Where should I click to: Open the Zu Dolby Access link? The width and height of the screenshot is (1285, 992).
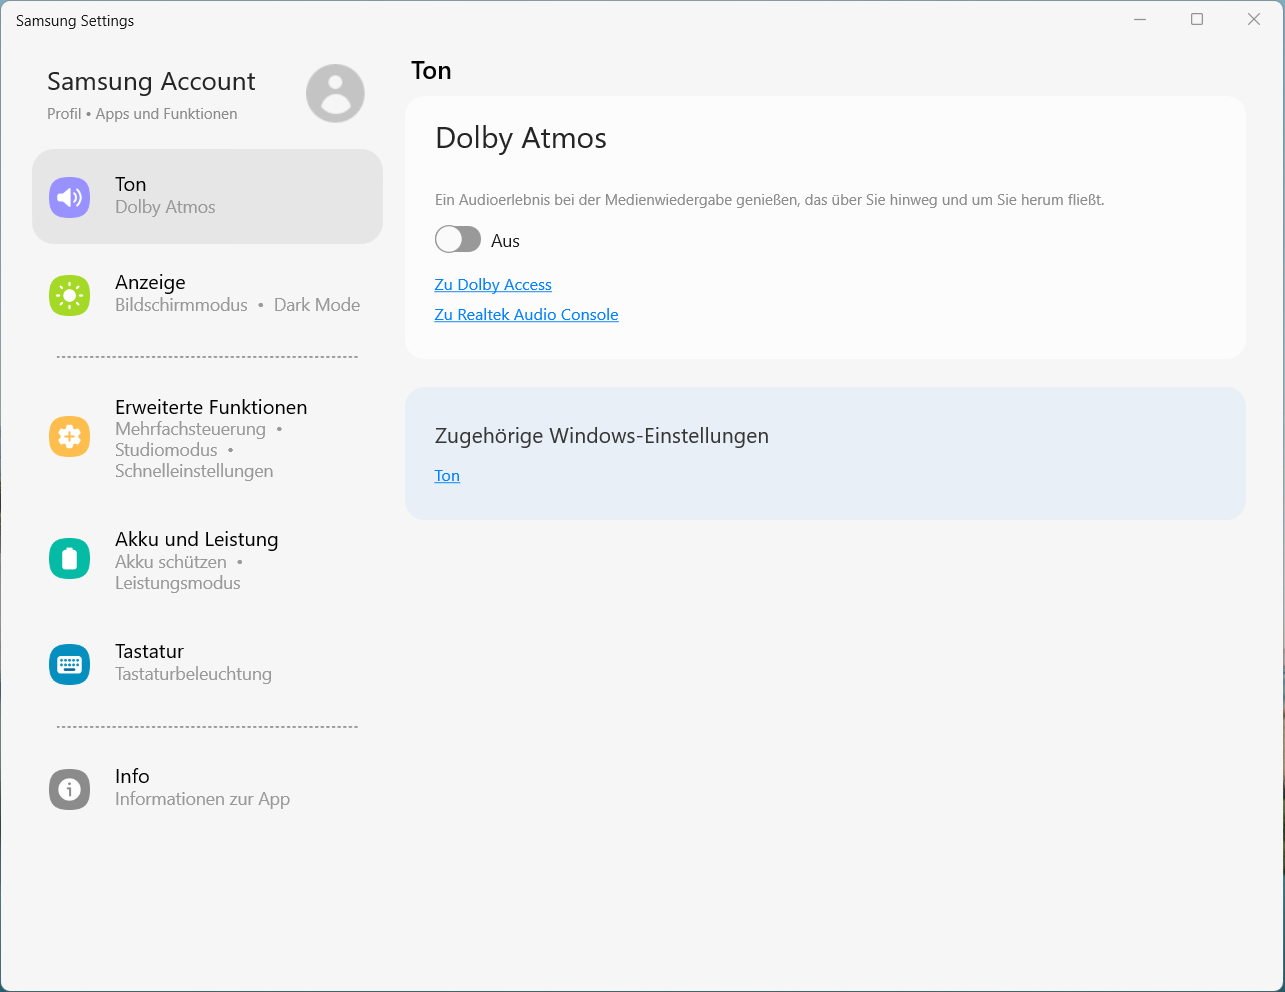pos(493,285)
